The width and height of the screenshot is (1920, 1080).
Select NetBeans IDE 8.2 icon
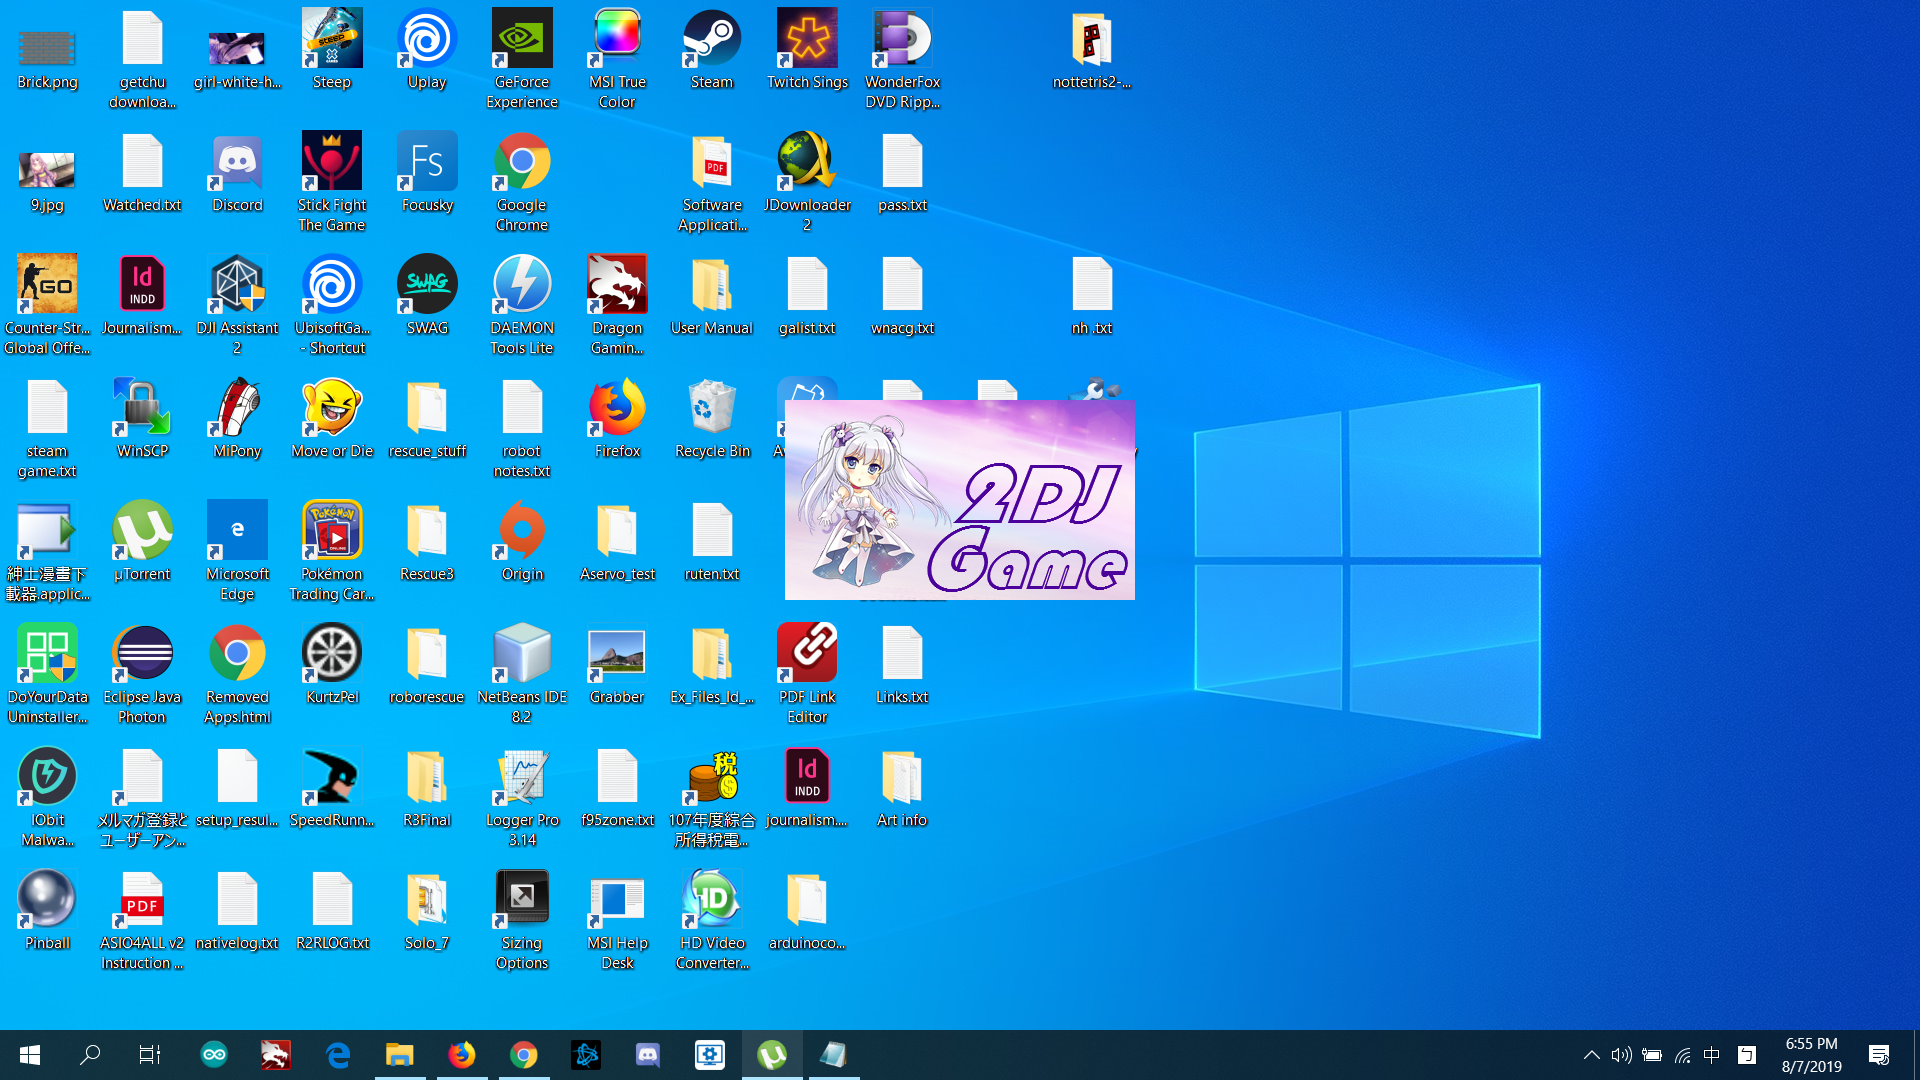click(x=522, y=675)
